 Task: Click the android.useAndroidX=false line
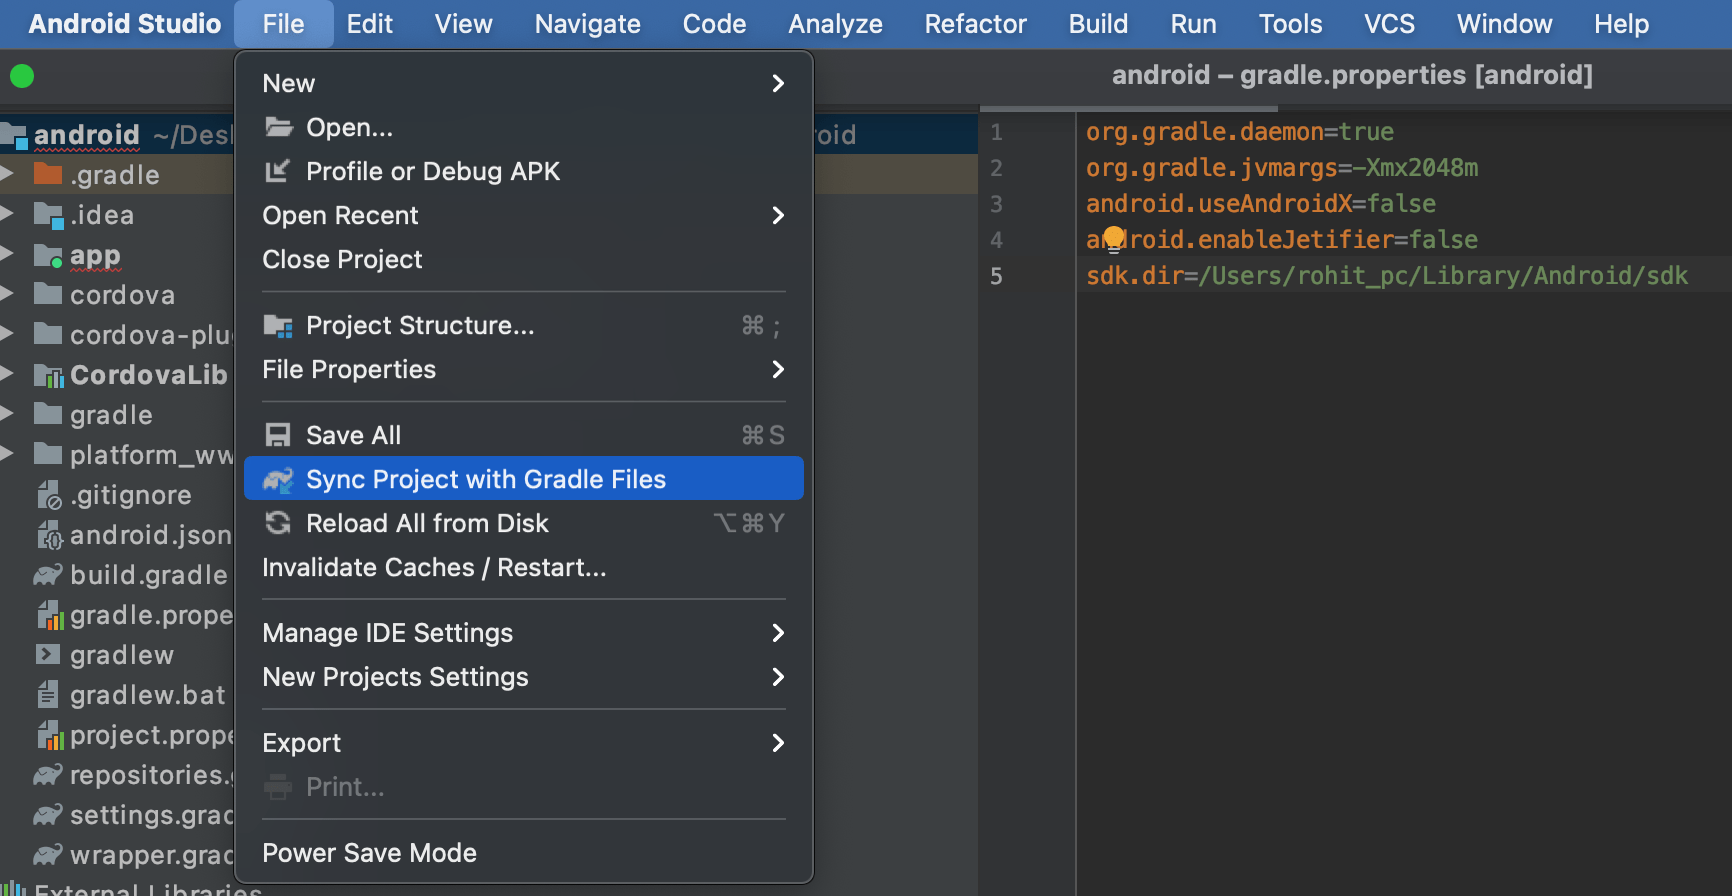[x=1261, y=204]
